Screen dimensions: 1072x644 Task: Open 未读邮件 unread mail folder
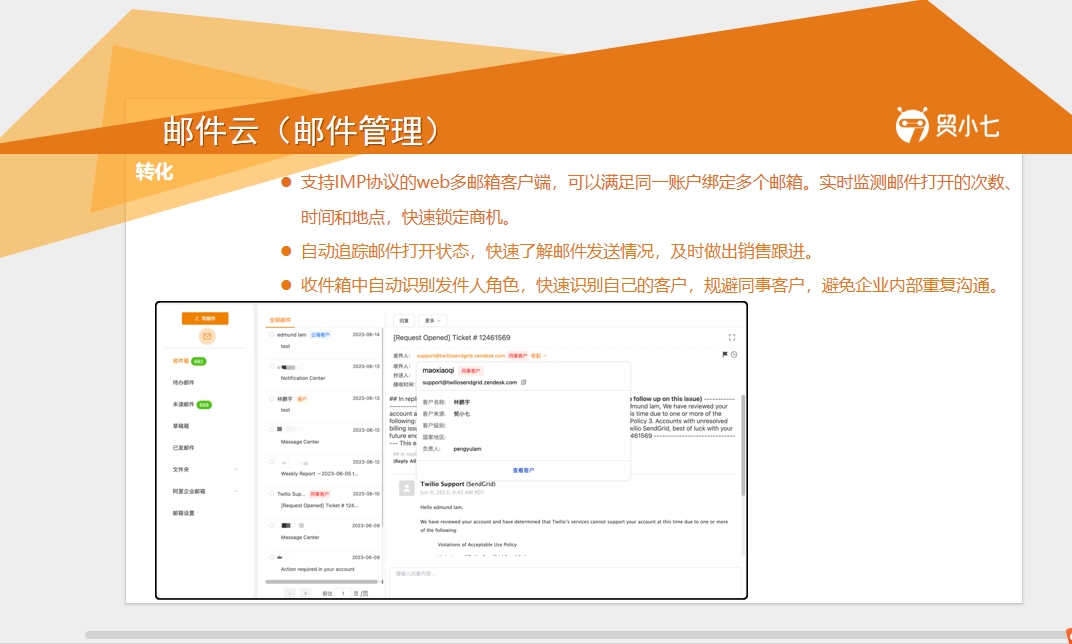(x=183, y=405)
